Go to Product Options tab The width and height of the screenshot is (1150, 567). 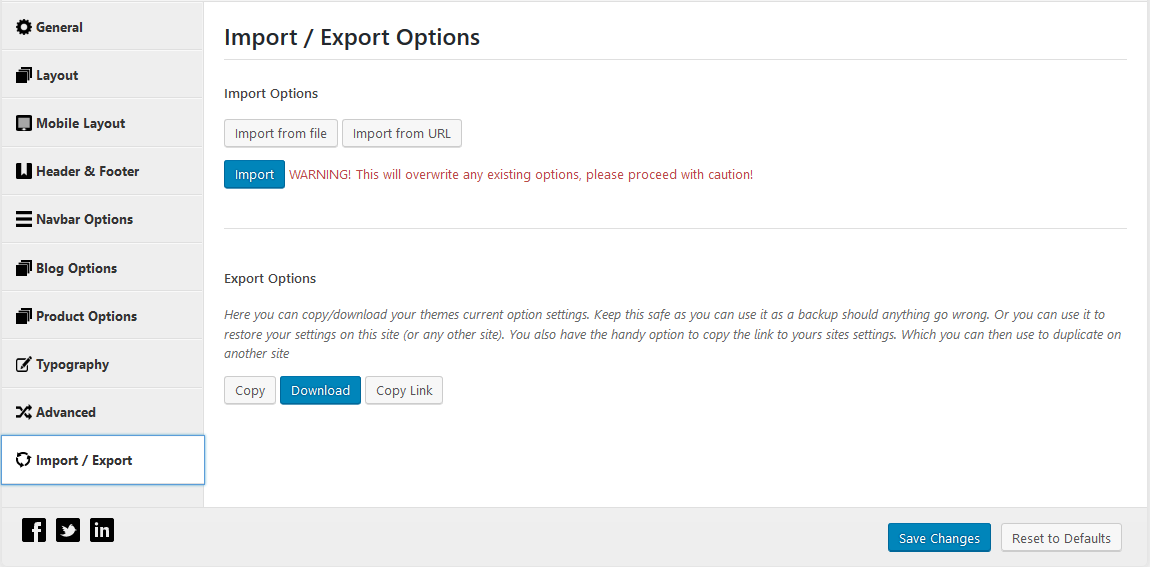[x=102, y=316]
